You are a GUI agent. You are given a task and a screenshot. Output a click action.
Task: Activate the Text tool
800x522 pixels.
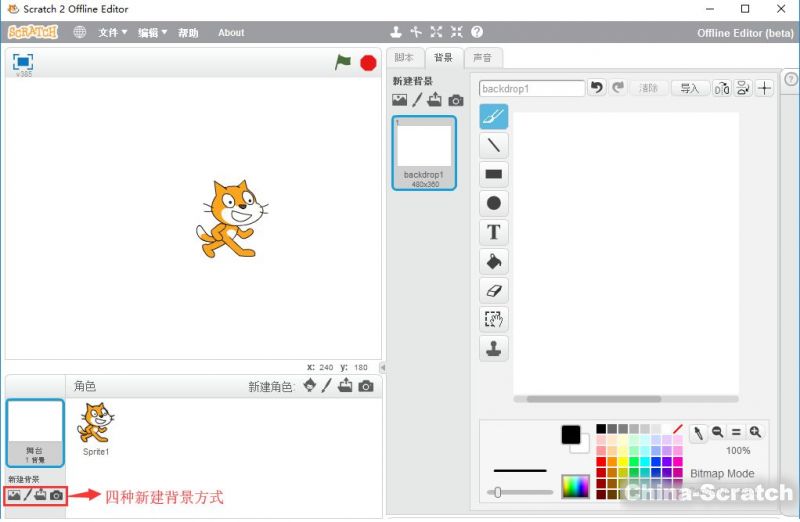pyautogui.click(x=494, y=233)
